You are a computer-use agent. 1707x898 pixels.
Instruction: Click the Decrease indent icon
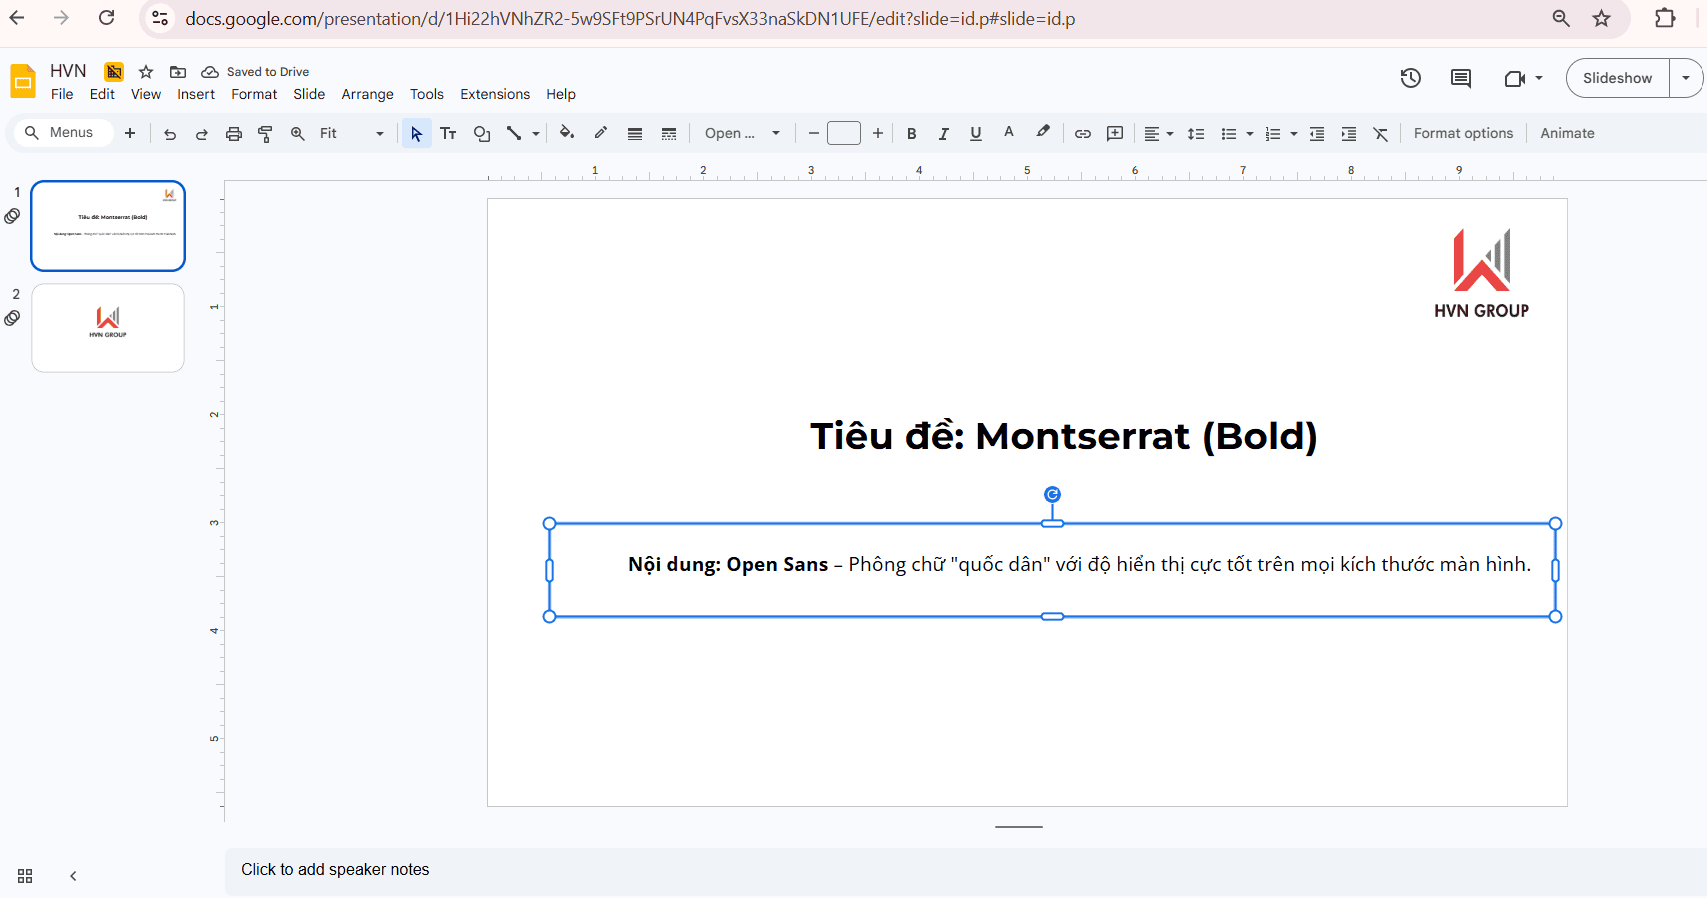click(1317, 133)
